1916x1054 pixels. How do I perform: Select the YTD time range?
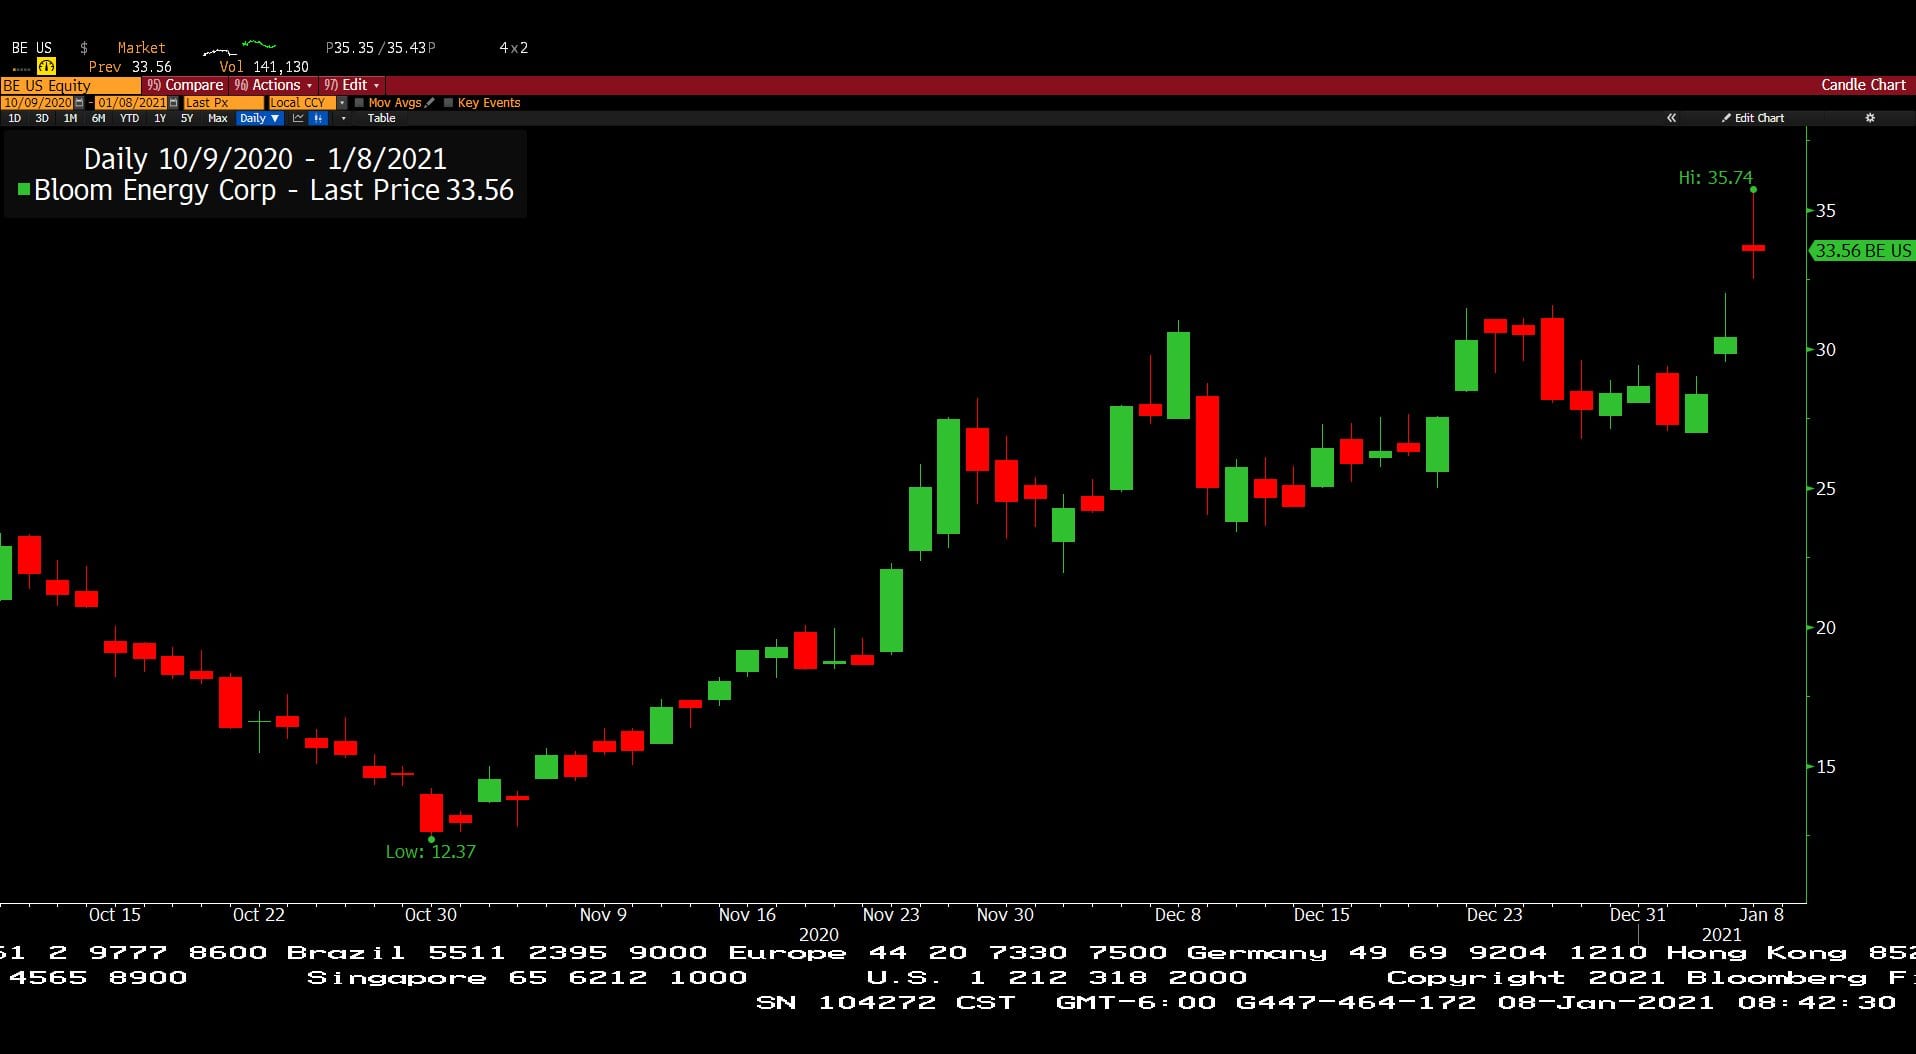click(x=129, y=118)
